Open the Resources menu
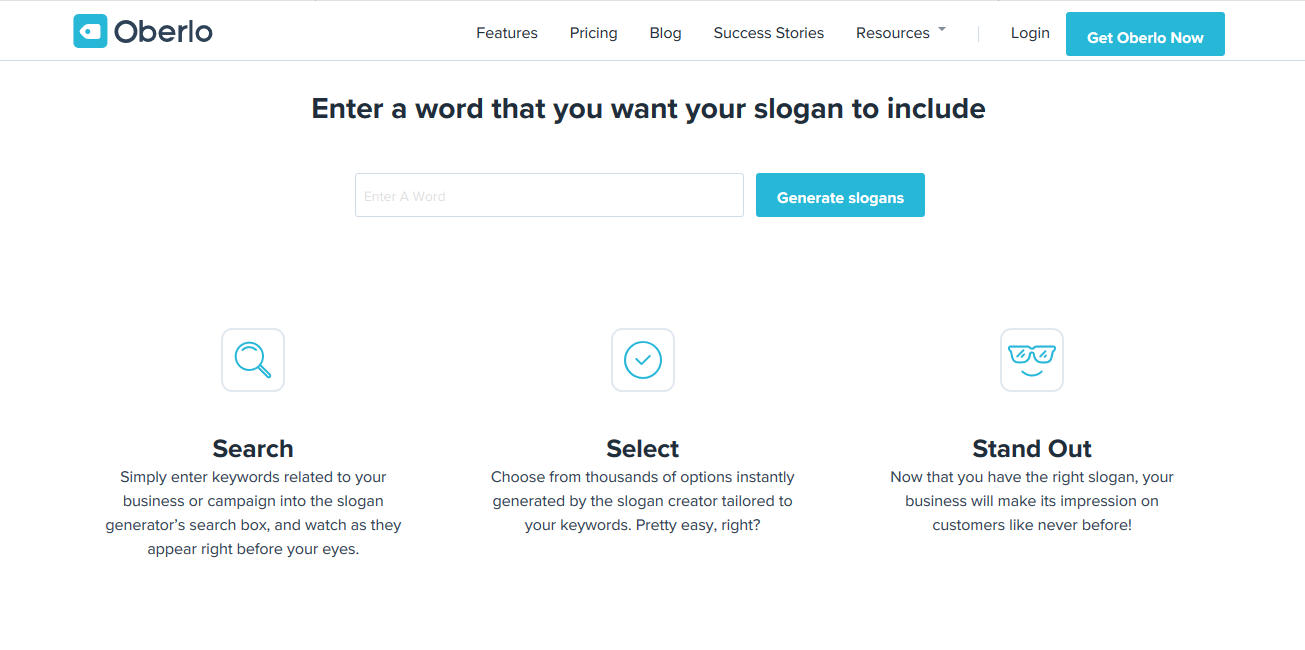Image resolution: width=1305 pixels, height=650 pixels. (892, 33)
